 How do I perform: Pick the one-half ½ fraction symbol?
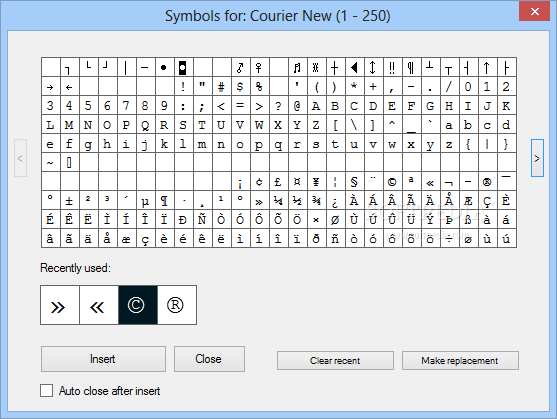click(297, 201)
